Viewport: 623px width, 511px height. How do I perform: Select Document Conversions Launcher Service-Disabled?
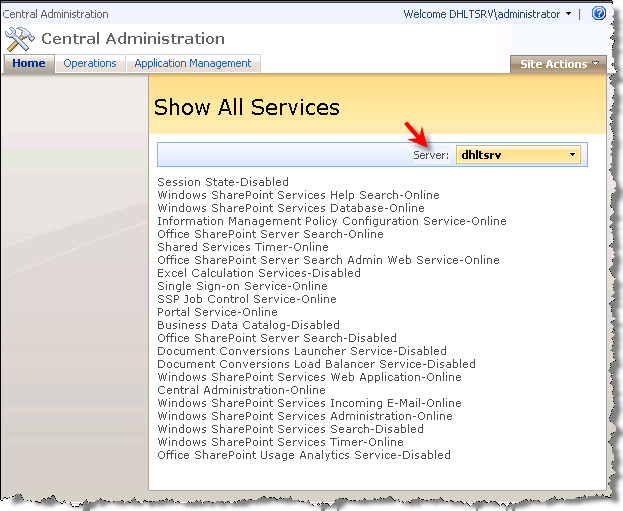pyautogui.click(x=302, y=351)
